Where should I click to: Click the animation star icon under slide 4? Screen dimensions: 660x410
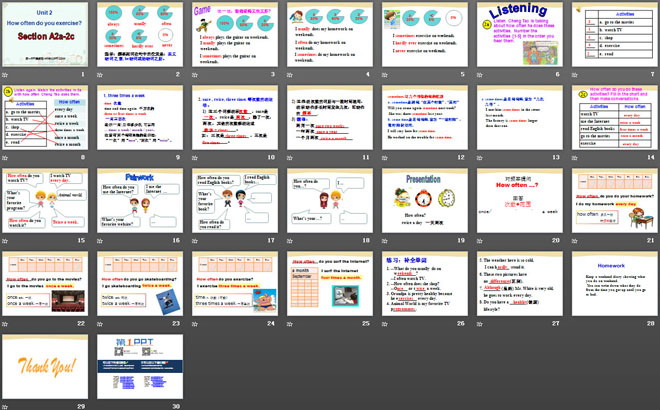(x=290, y=75)
